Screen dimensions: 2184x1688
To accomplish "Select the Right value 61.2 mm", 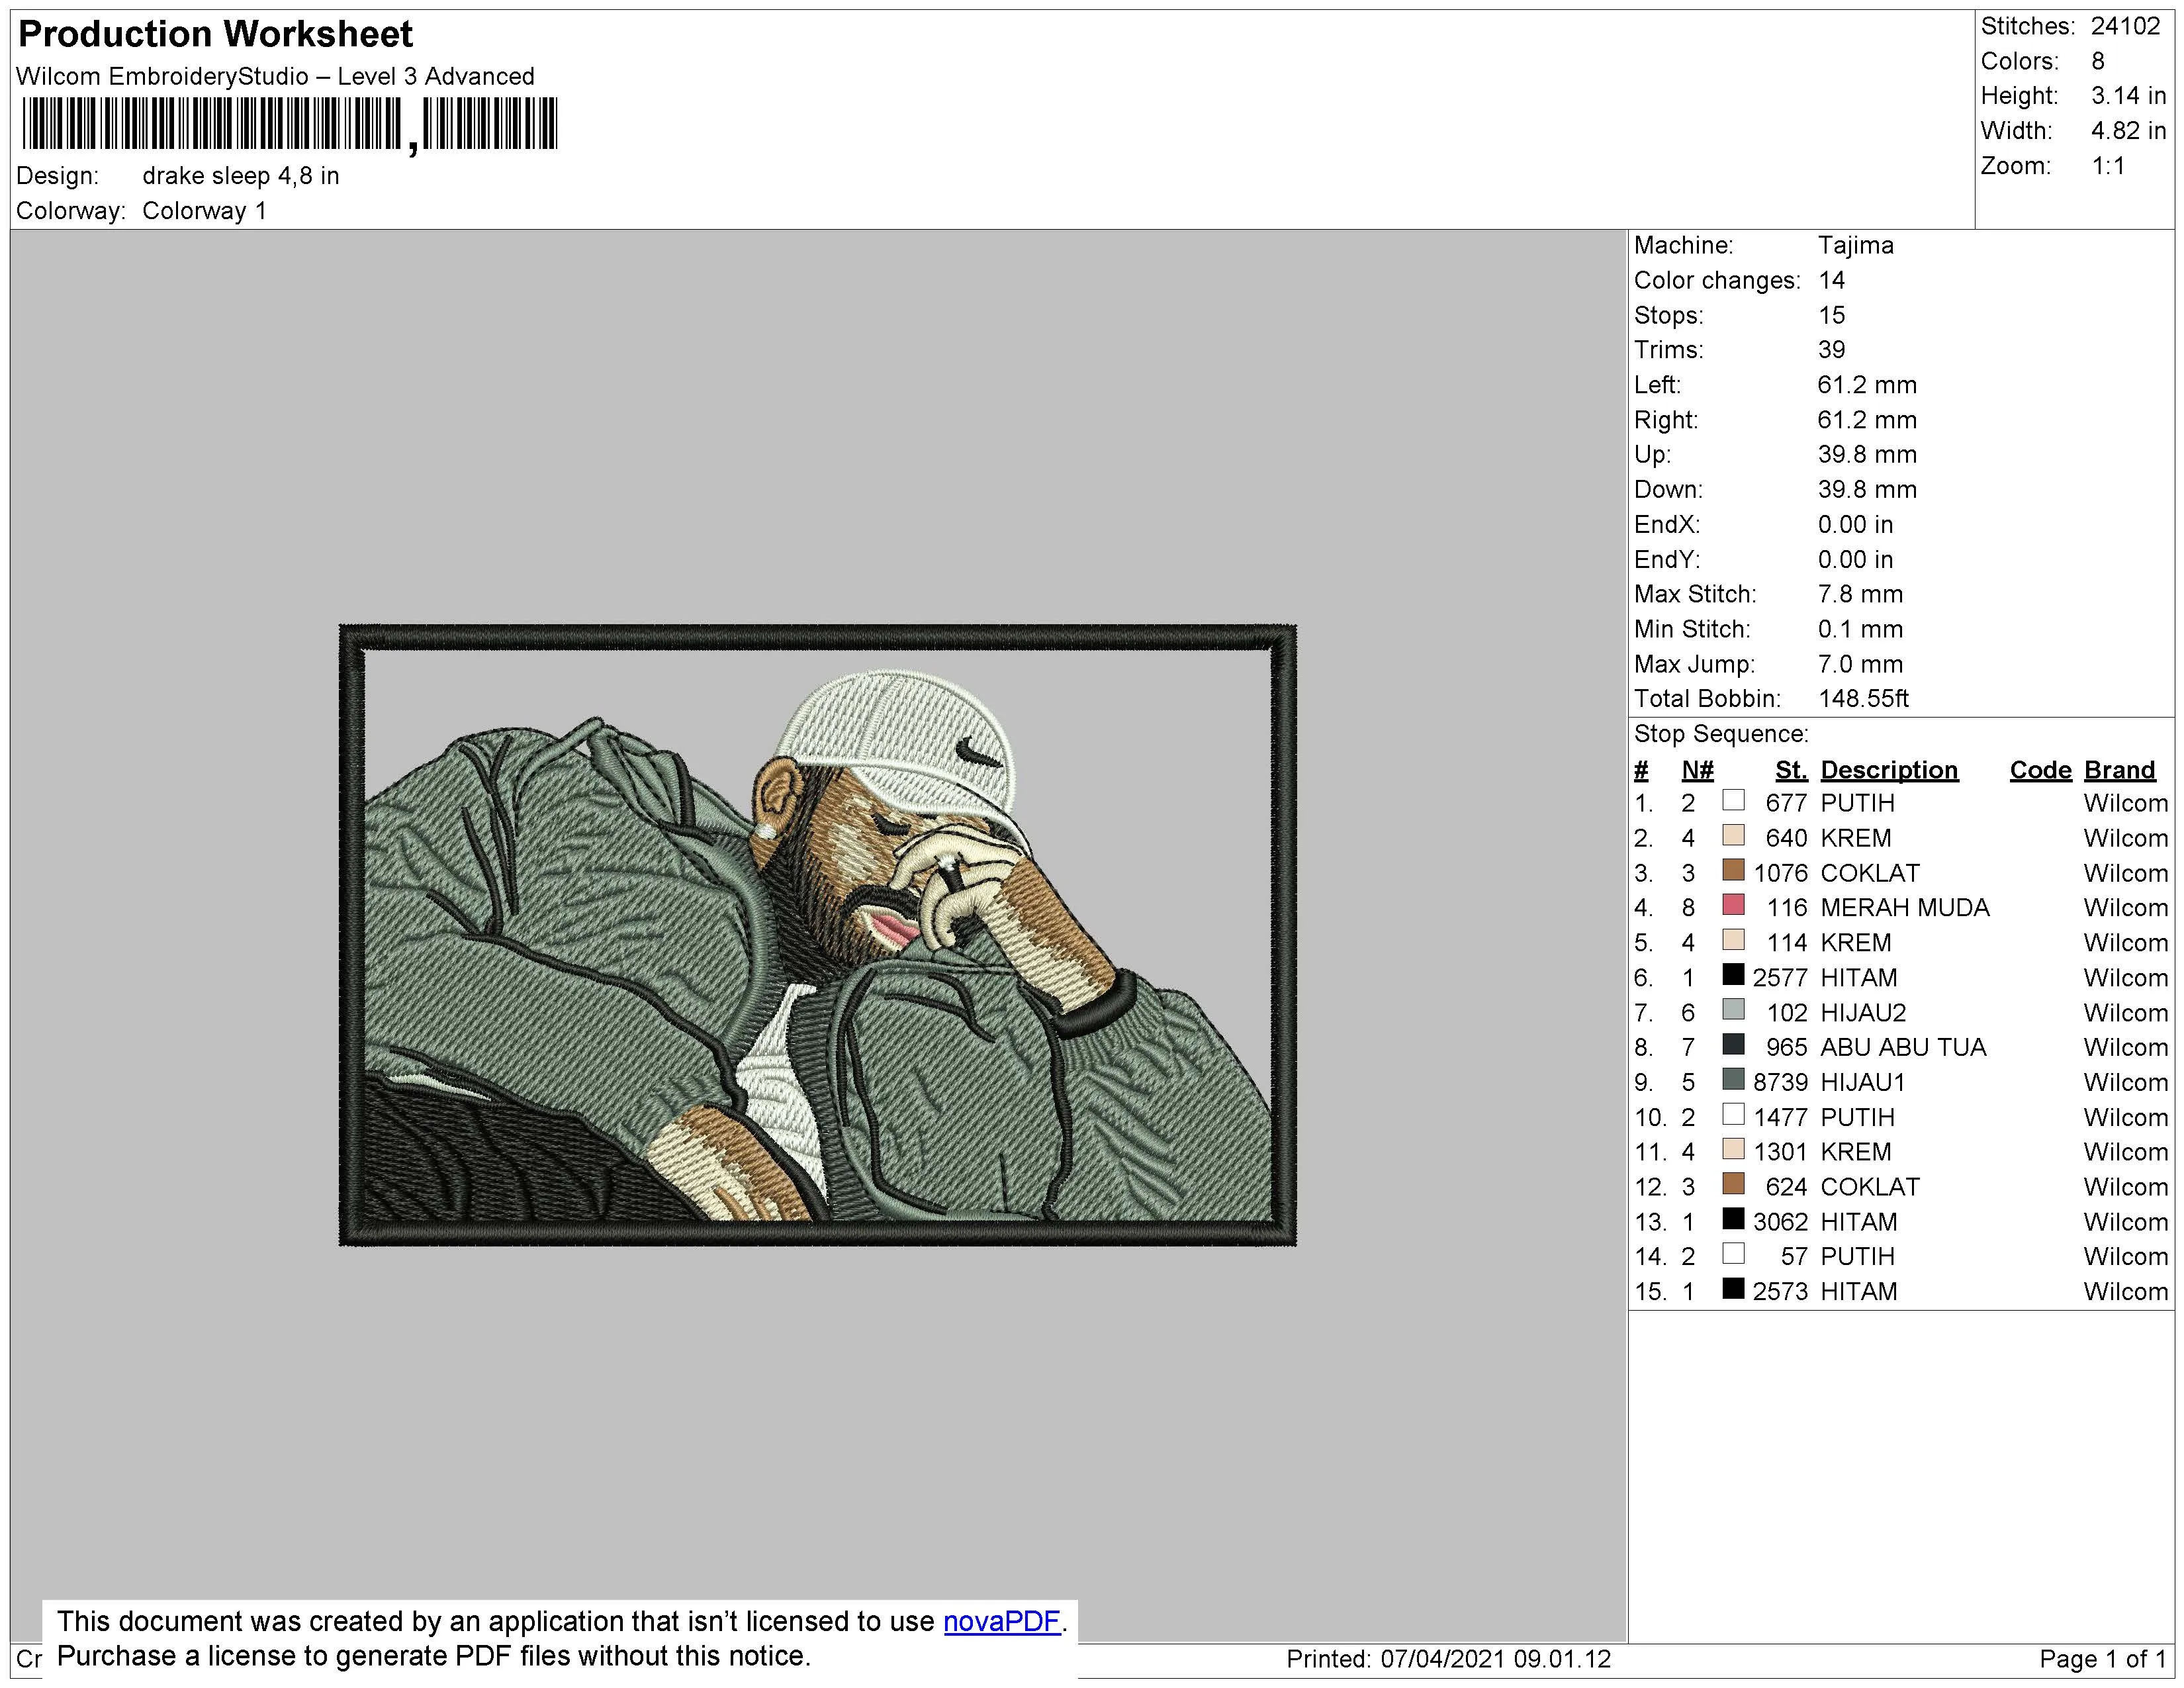I will (1867, 420).
